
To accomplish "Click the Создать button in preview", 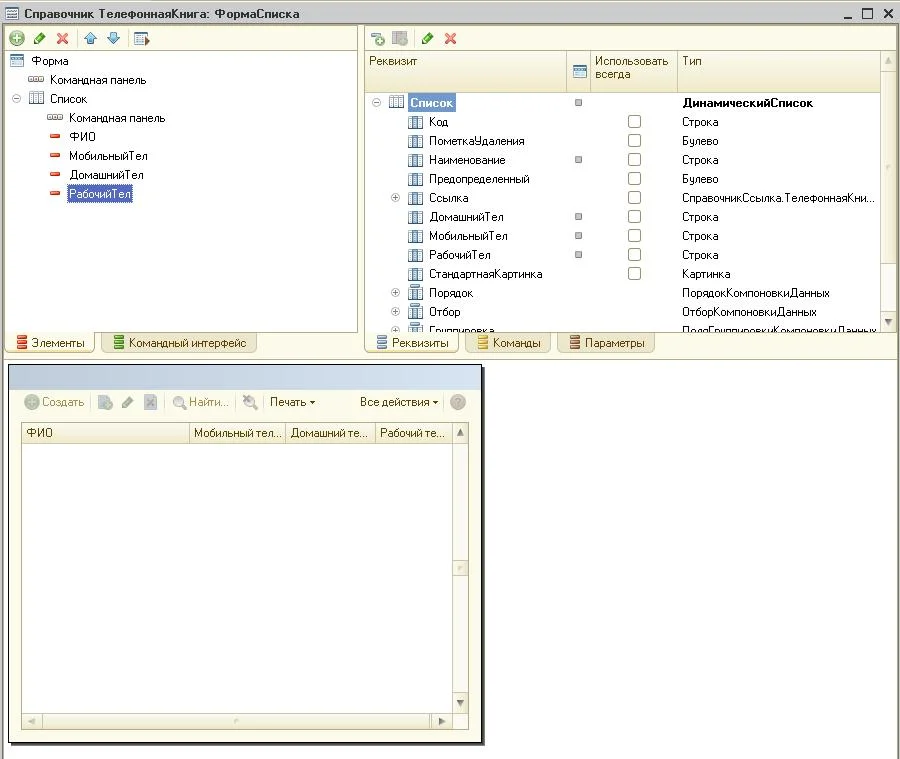I will click(54, 402).
